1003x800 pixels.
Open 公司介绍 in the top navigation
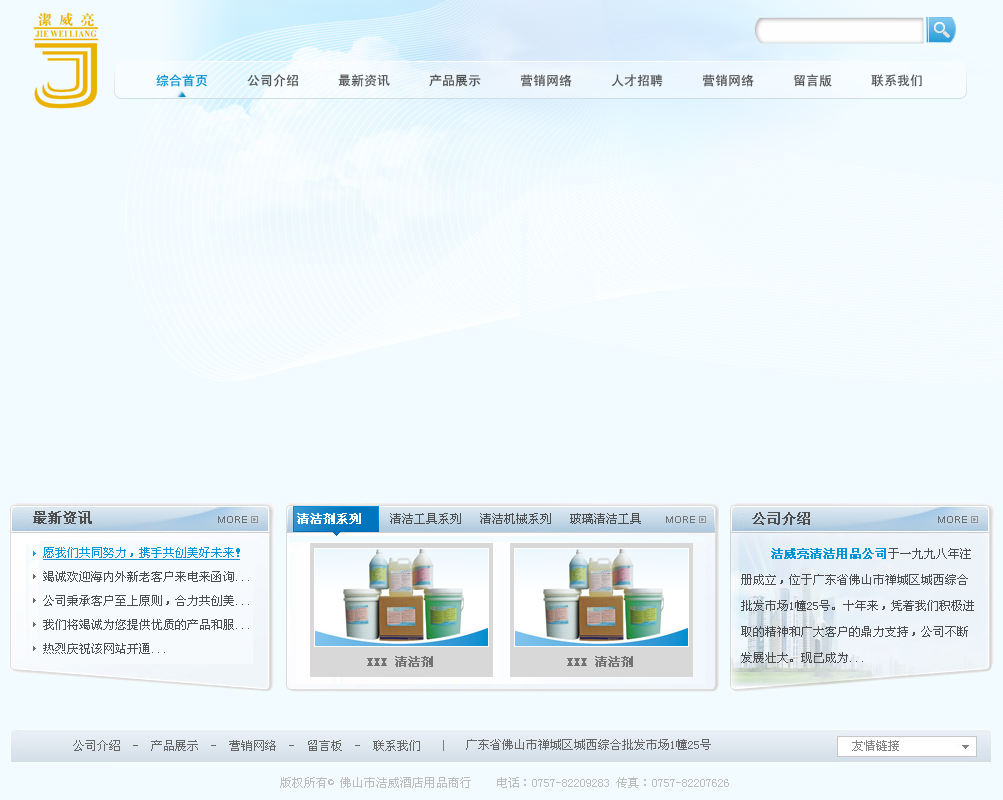(x=273, y=81)
